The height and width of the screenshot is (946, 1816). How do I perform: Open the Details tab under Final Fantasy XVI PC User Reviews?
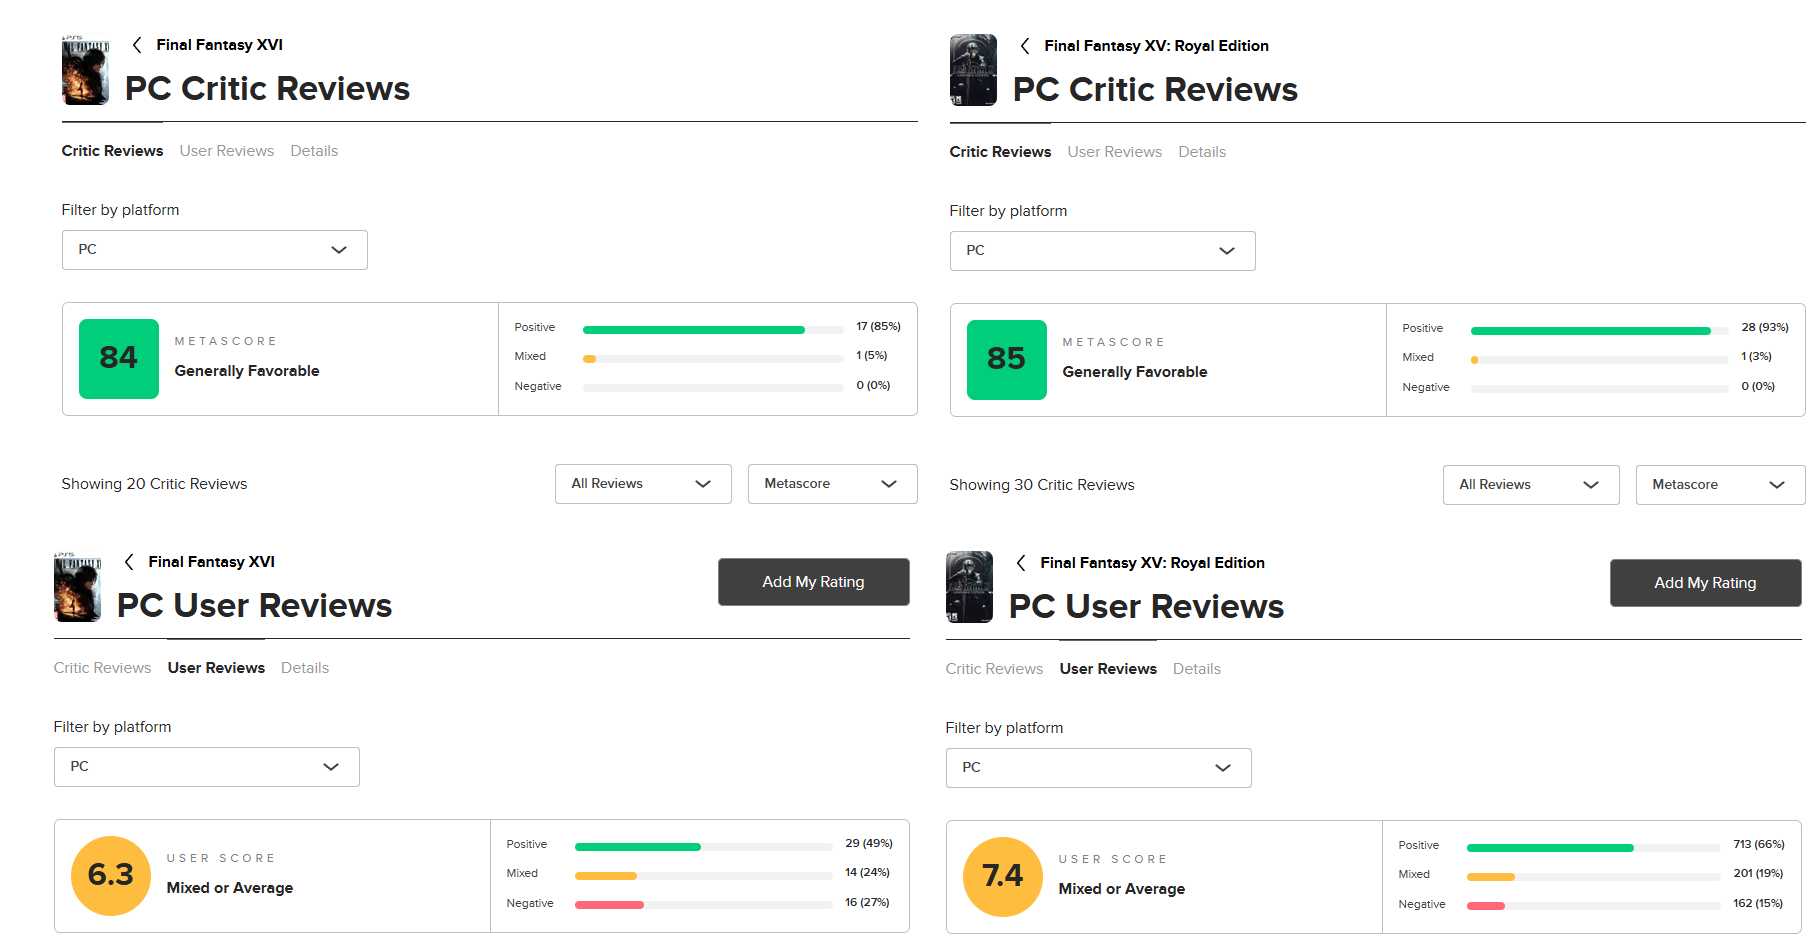[x=305, y=668]
